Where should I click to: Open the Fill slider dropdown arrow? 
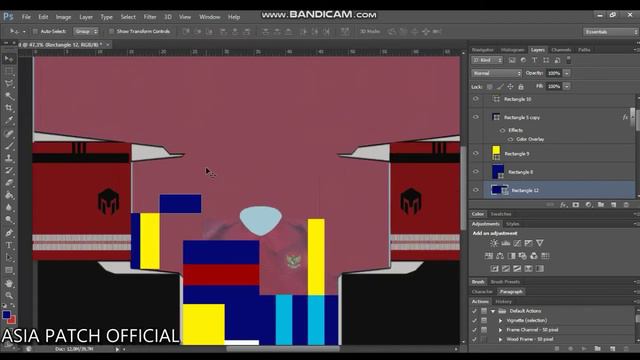[x=567, y=87]
